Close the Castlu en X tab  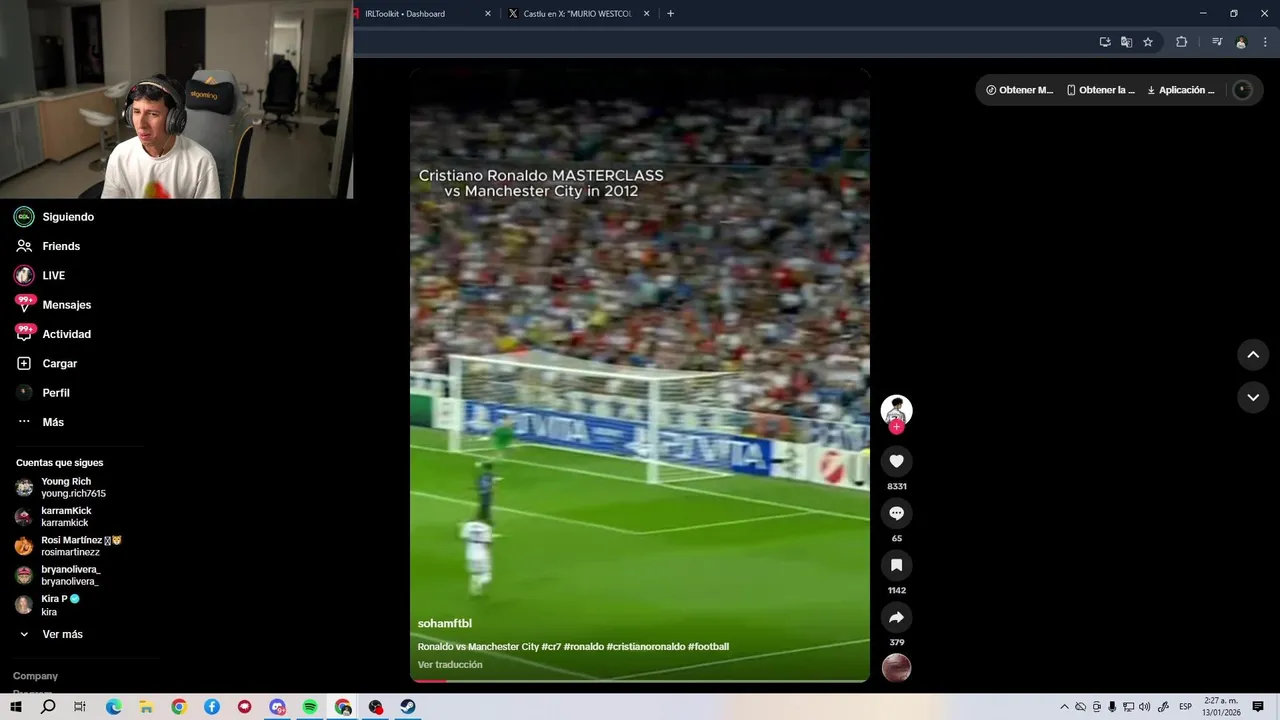(x=646, y=14)
